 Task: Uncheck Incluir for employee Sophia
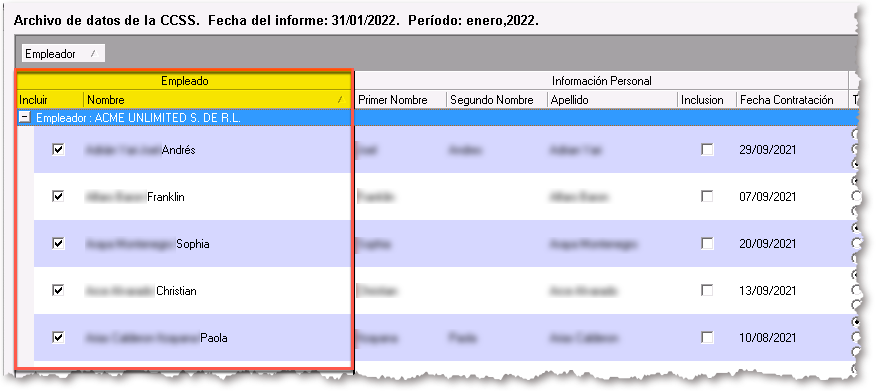pos(58,244)
